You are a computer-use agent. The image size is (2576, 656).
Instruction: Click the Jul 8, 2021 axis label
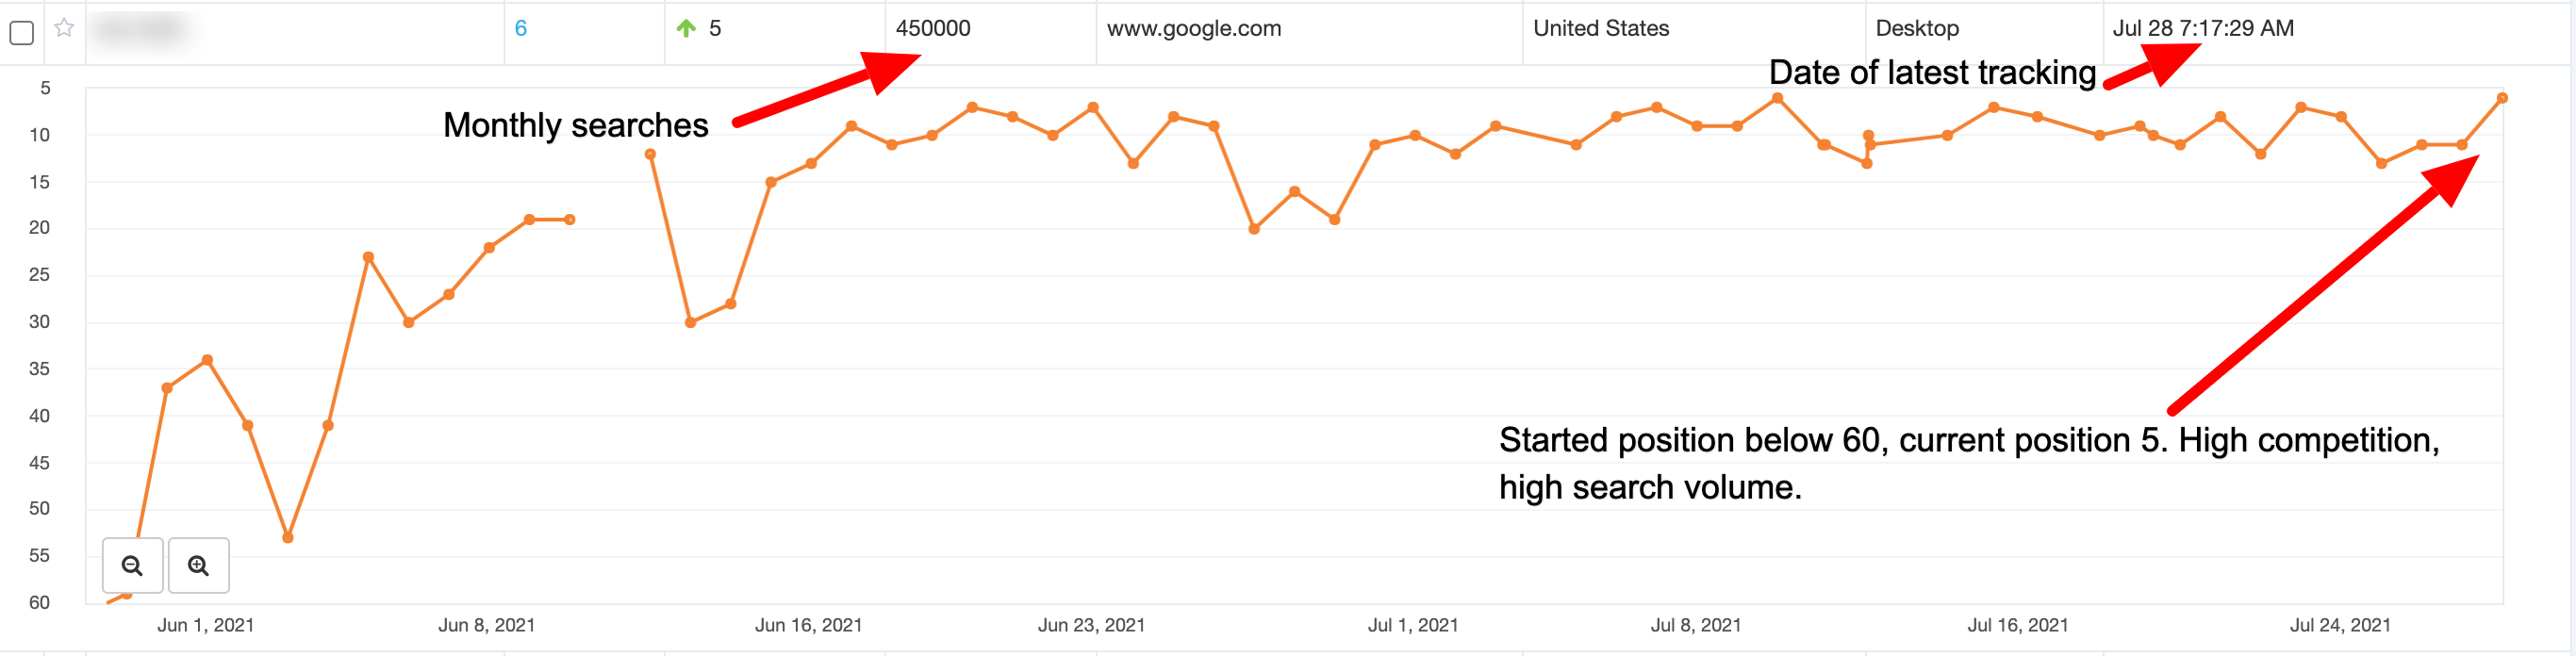point(1695,625)
